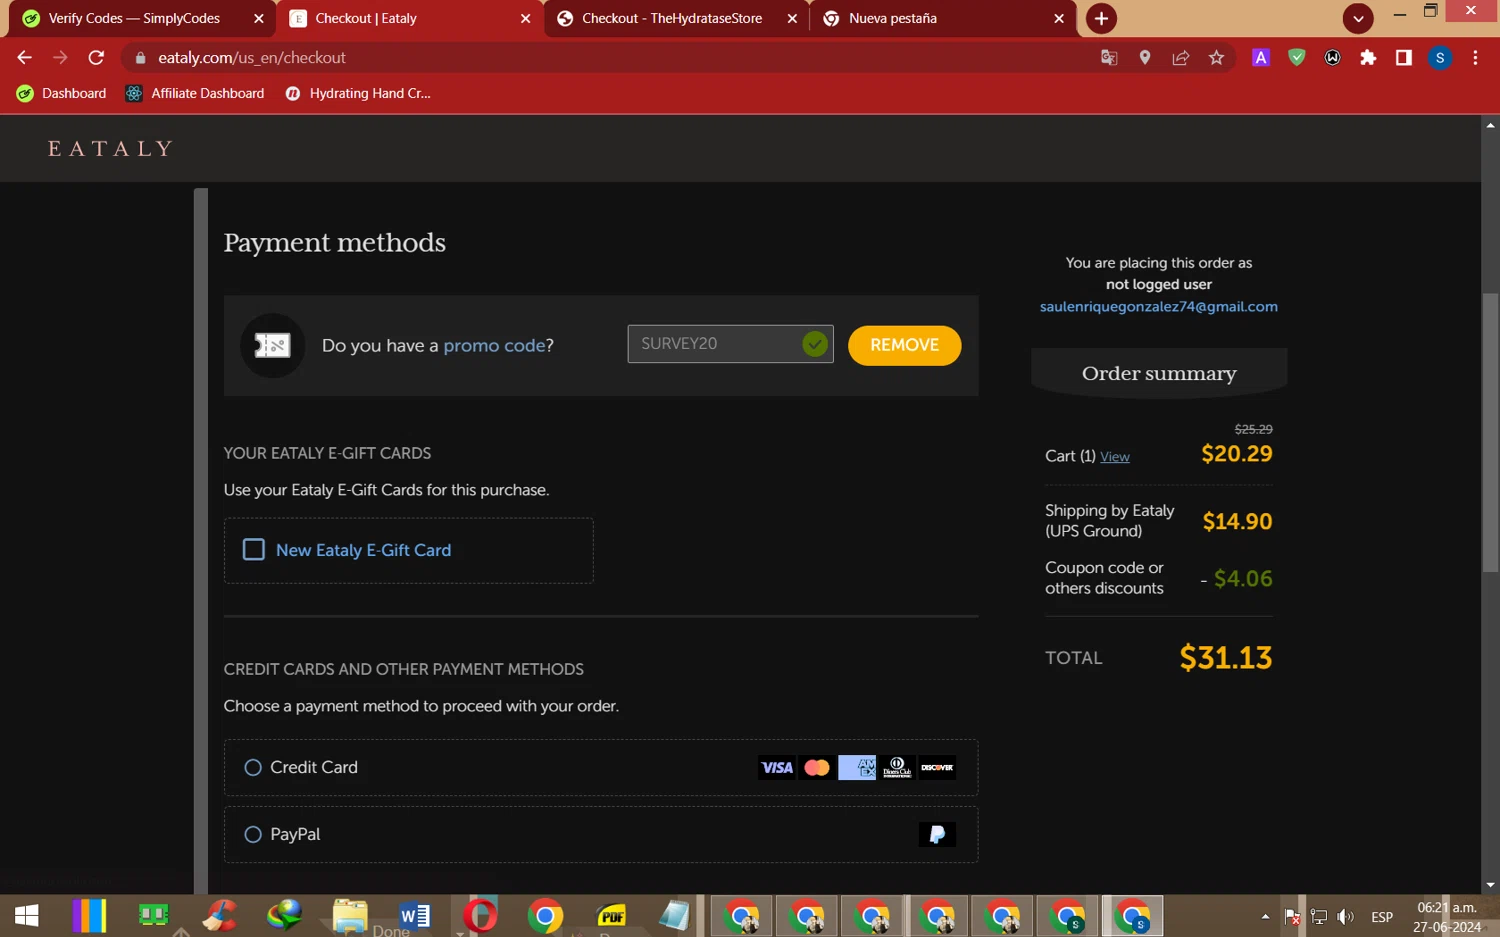
Task: Open the Extensions puzzle piece menu
Action: pos(1368,58)
